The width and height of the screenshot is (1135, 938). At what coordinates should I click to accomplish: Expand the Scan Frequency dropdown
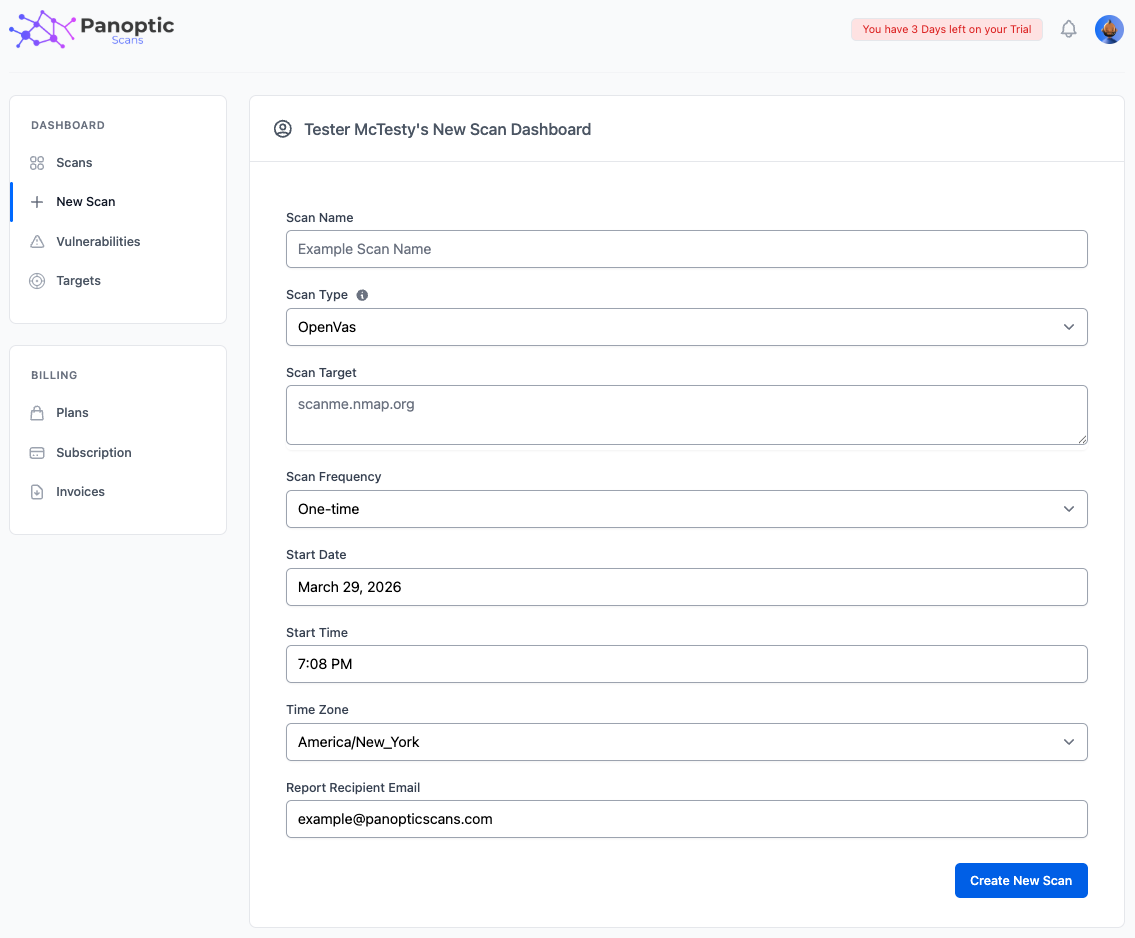pyautogui.click(x=687, y=509)
